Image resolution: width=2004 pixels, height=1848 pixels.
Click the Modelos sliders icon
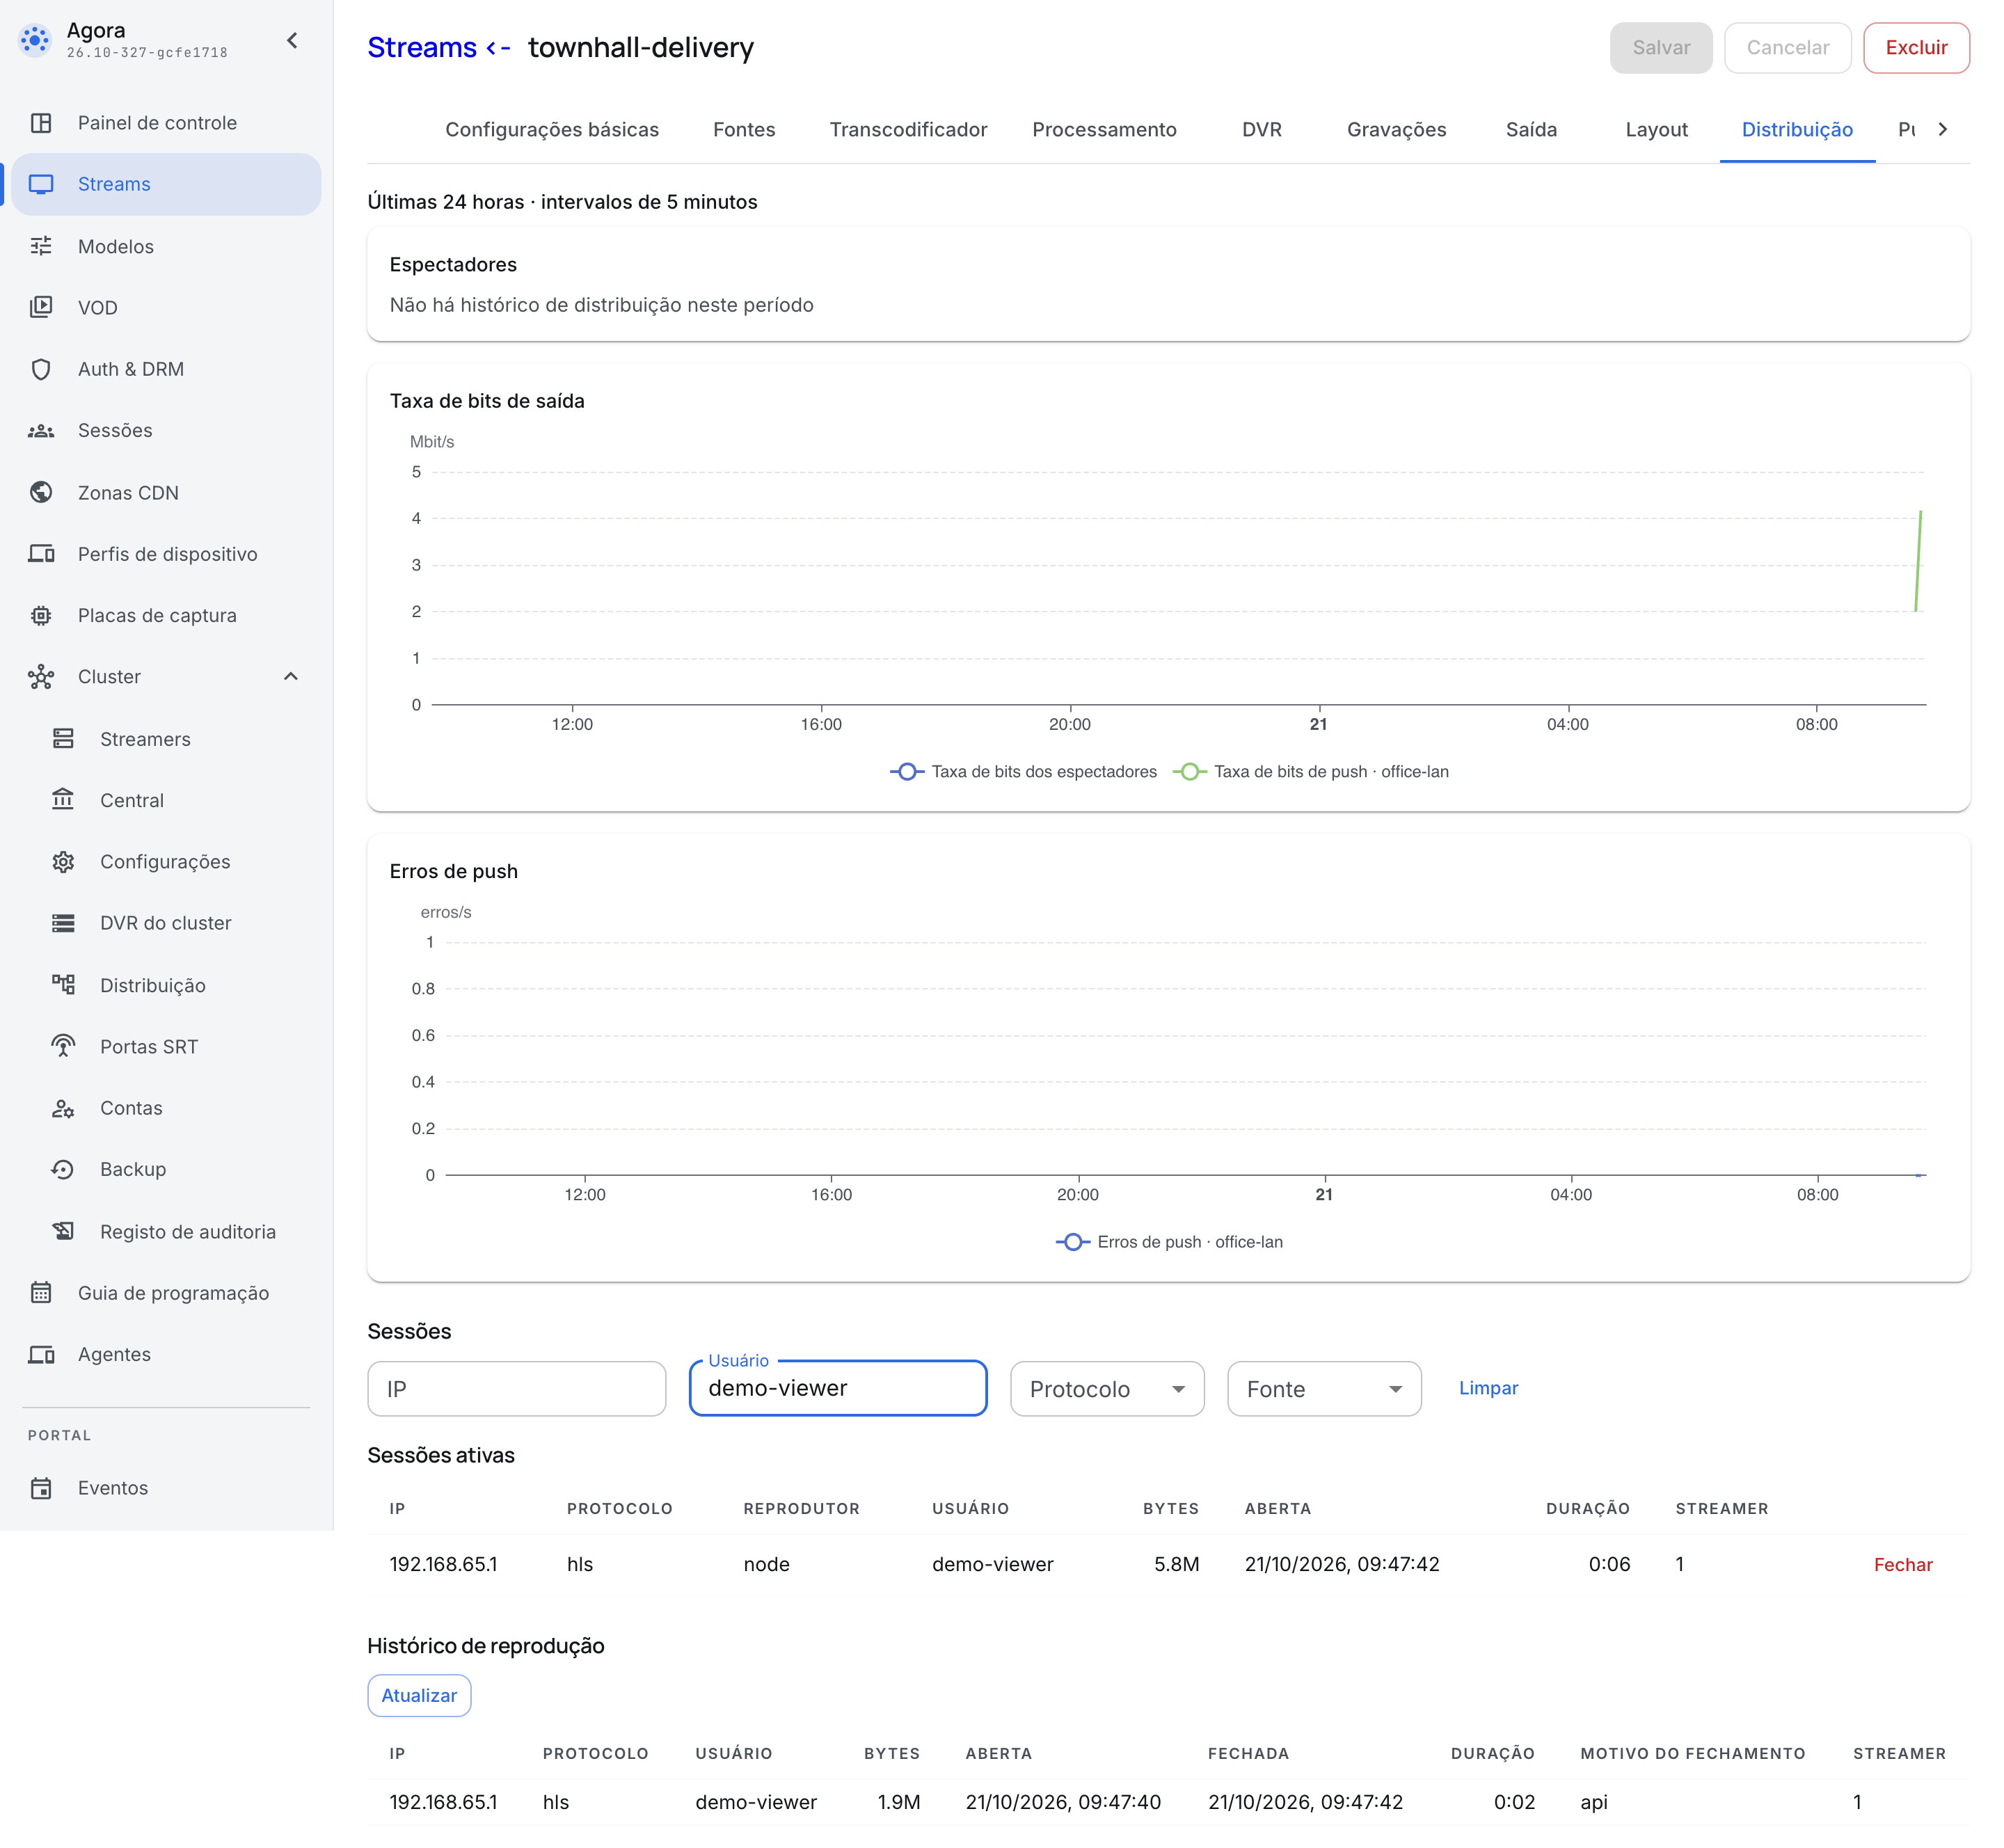click(41, 246)
